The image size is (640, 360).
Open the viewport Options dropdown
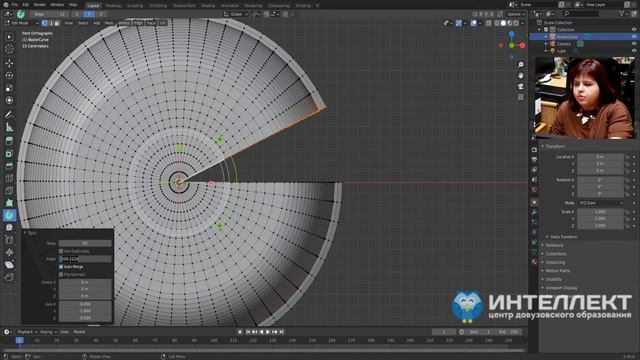(x=516, y=14)
